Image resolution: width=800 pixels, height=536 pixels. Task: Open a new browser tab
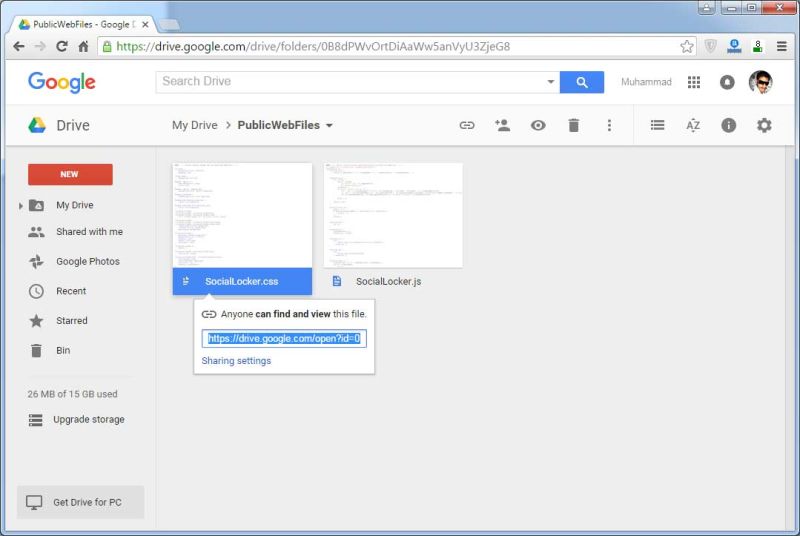click(169, 24)
